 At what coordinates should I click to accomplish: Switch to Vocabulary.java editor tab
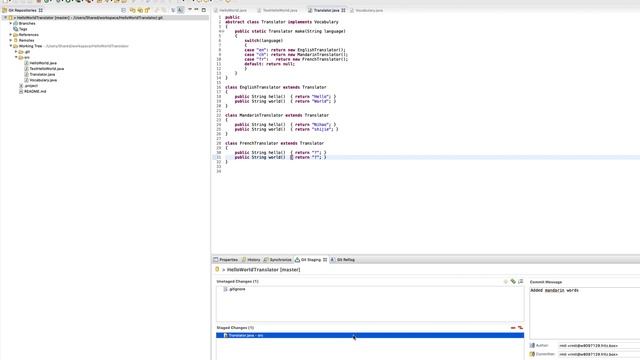click(367, 10)
